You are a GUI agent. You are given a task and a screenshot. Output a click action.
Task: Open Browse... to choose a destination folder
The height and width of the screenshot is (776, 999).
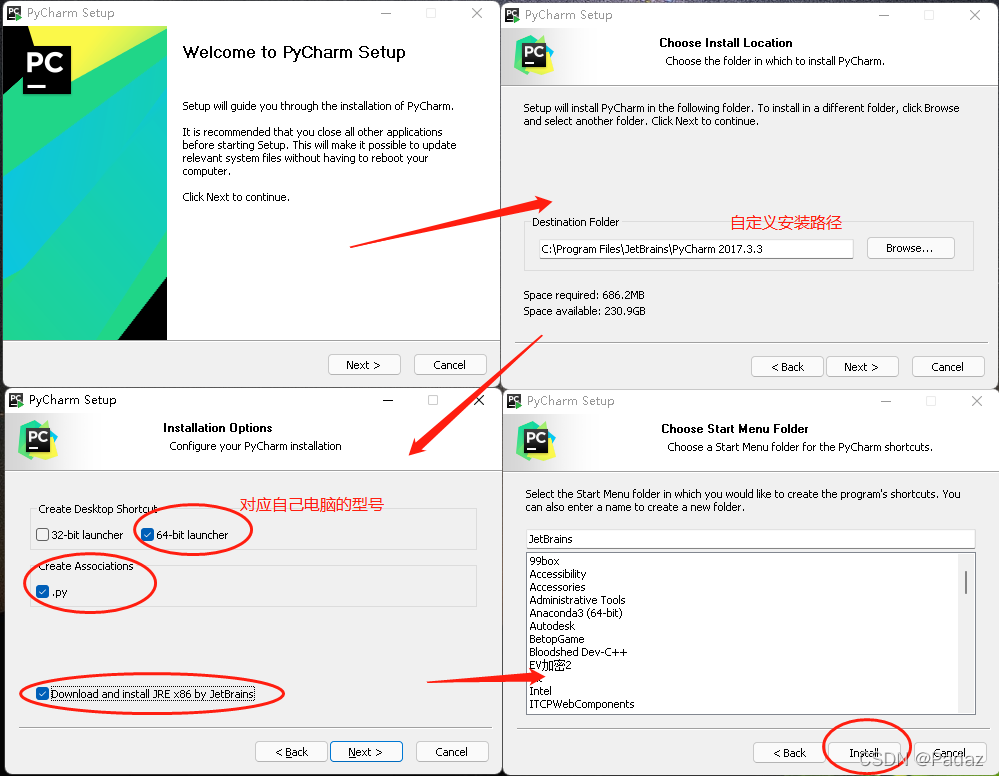pos(910,248)
